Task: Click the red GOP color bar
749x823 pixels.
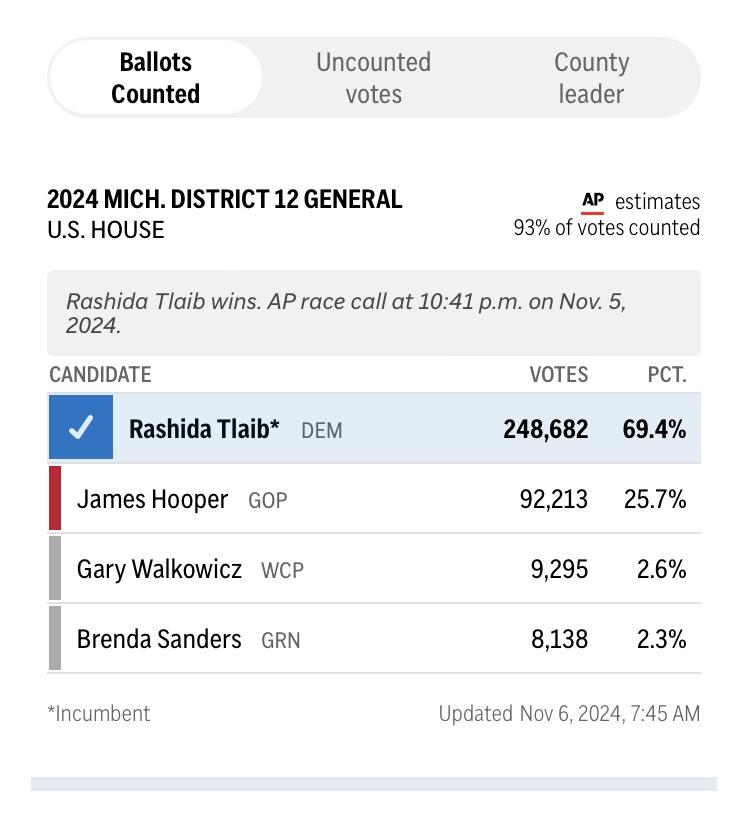Action: pos(54,498)
